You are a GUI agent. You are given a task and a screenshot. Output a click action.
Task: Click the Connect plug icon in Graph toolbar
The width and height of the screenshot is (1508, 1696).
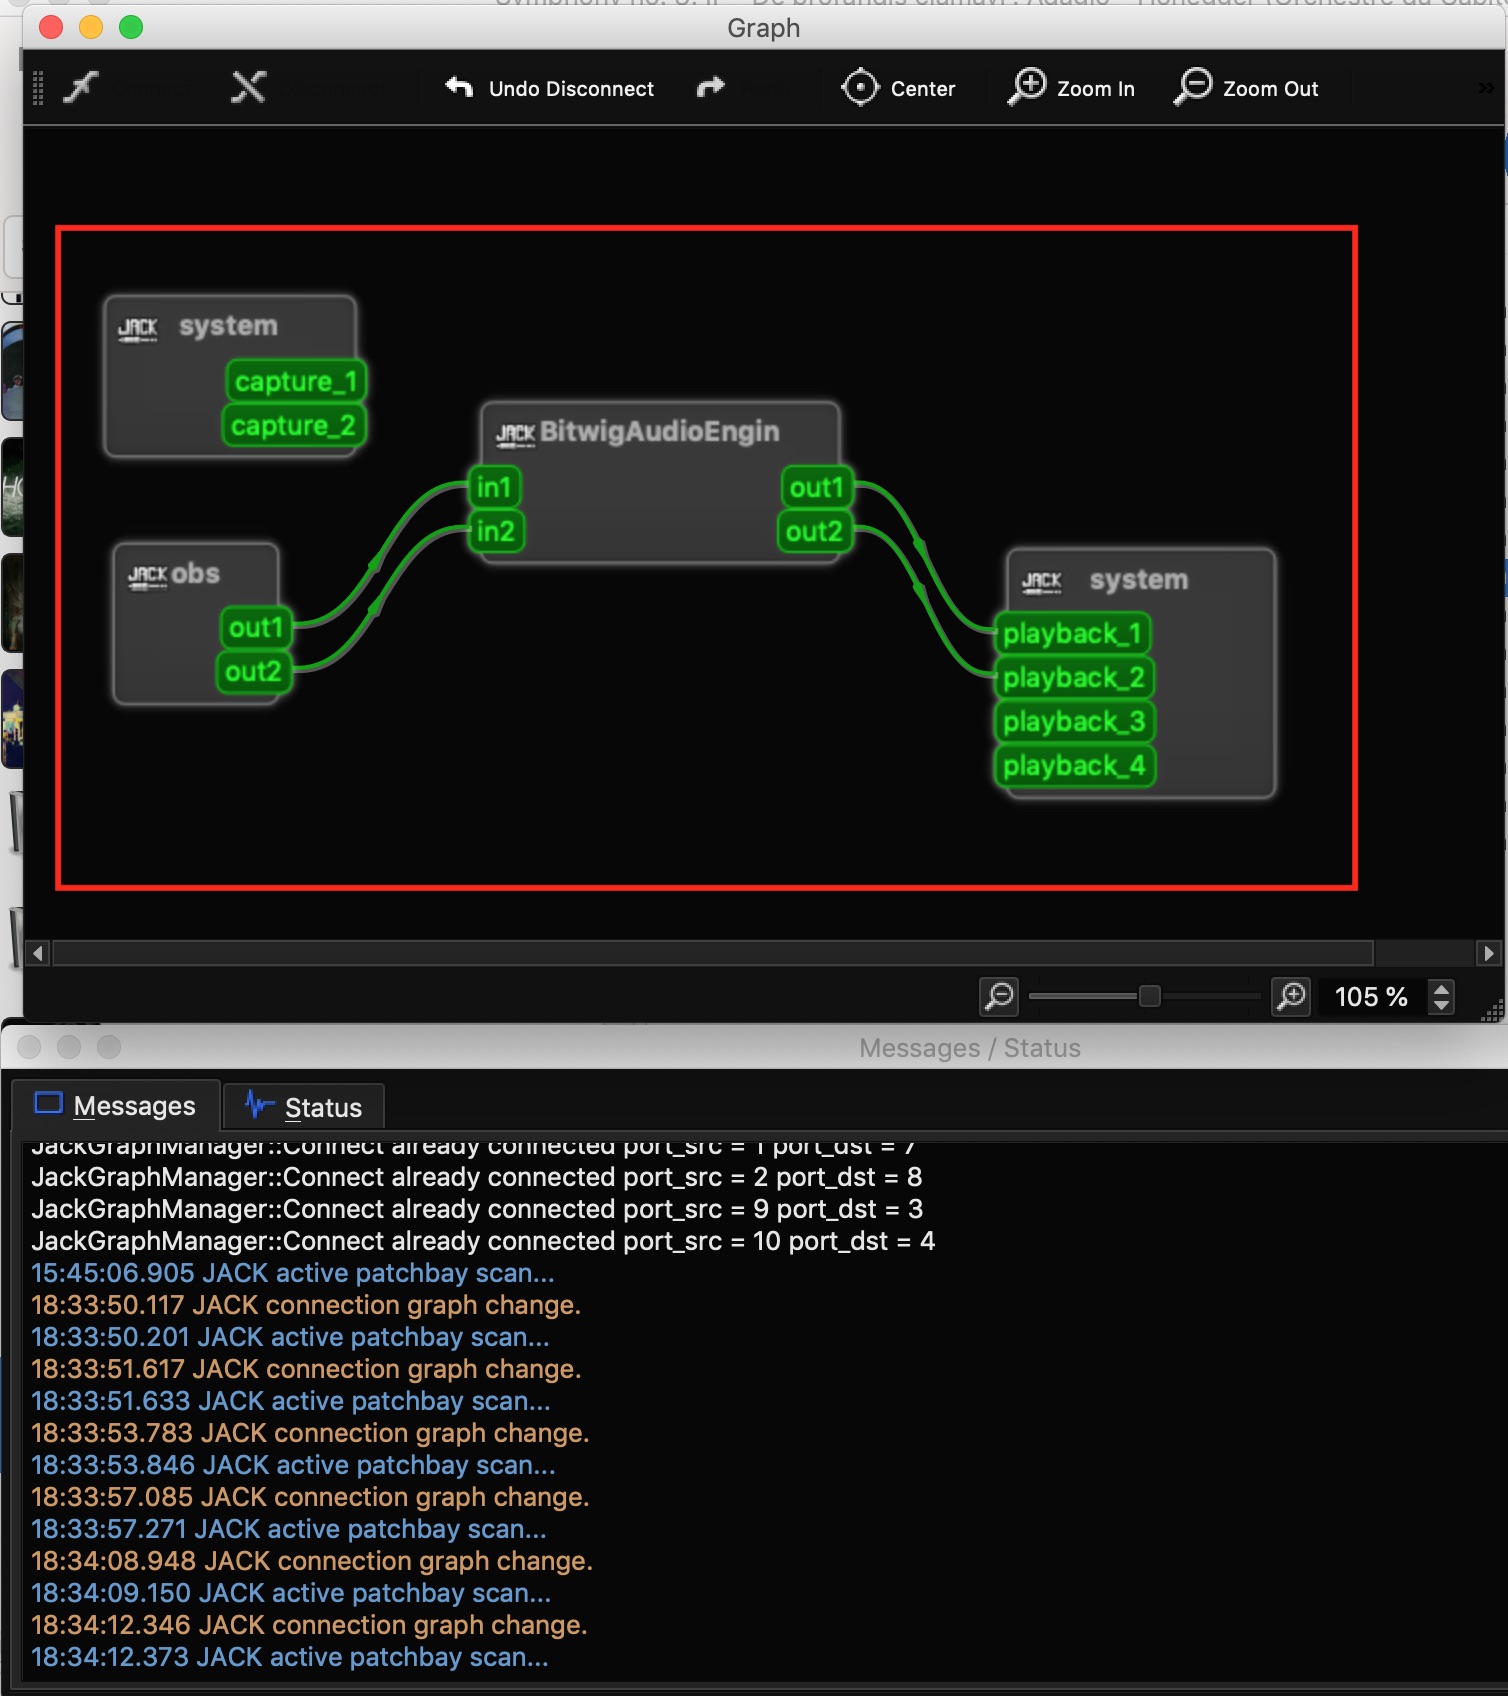point(81,87)
